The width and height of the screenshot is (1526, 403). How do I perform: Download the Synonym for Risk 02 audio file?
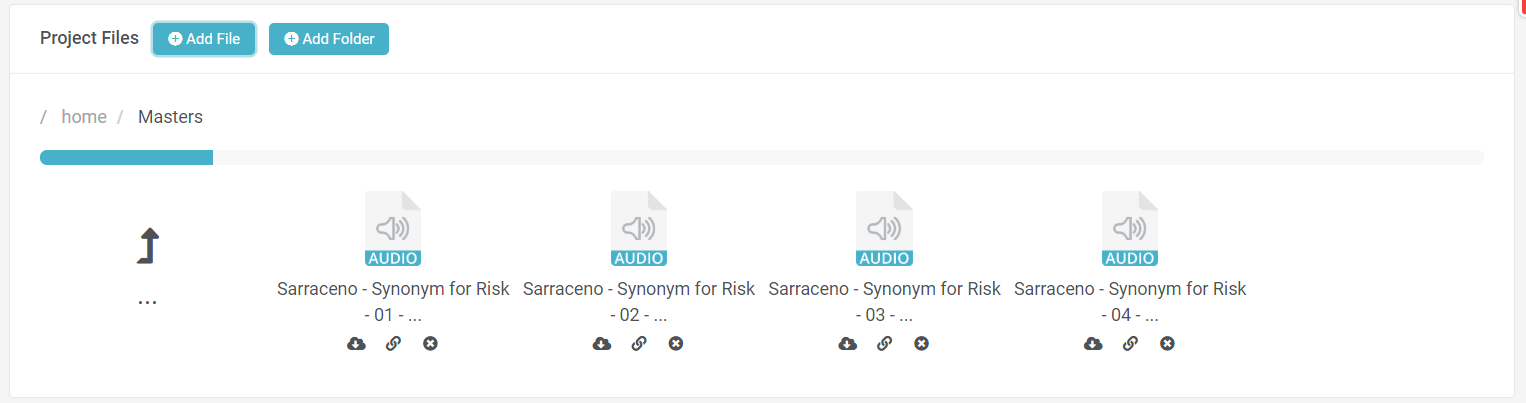tap(602, 344)
